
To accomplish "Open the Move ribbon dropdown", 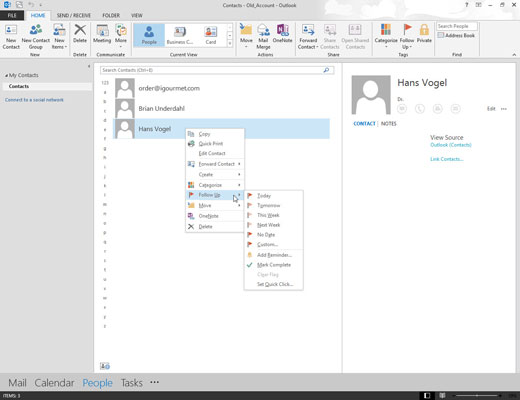I will pos(246,36).
